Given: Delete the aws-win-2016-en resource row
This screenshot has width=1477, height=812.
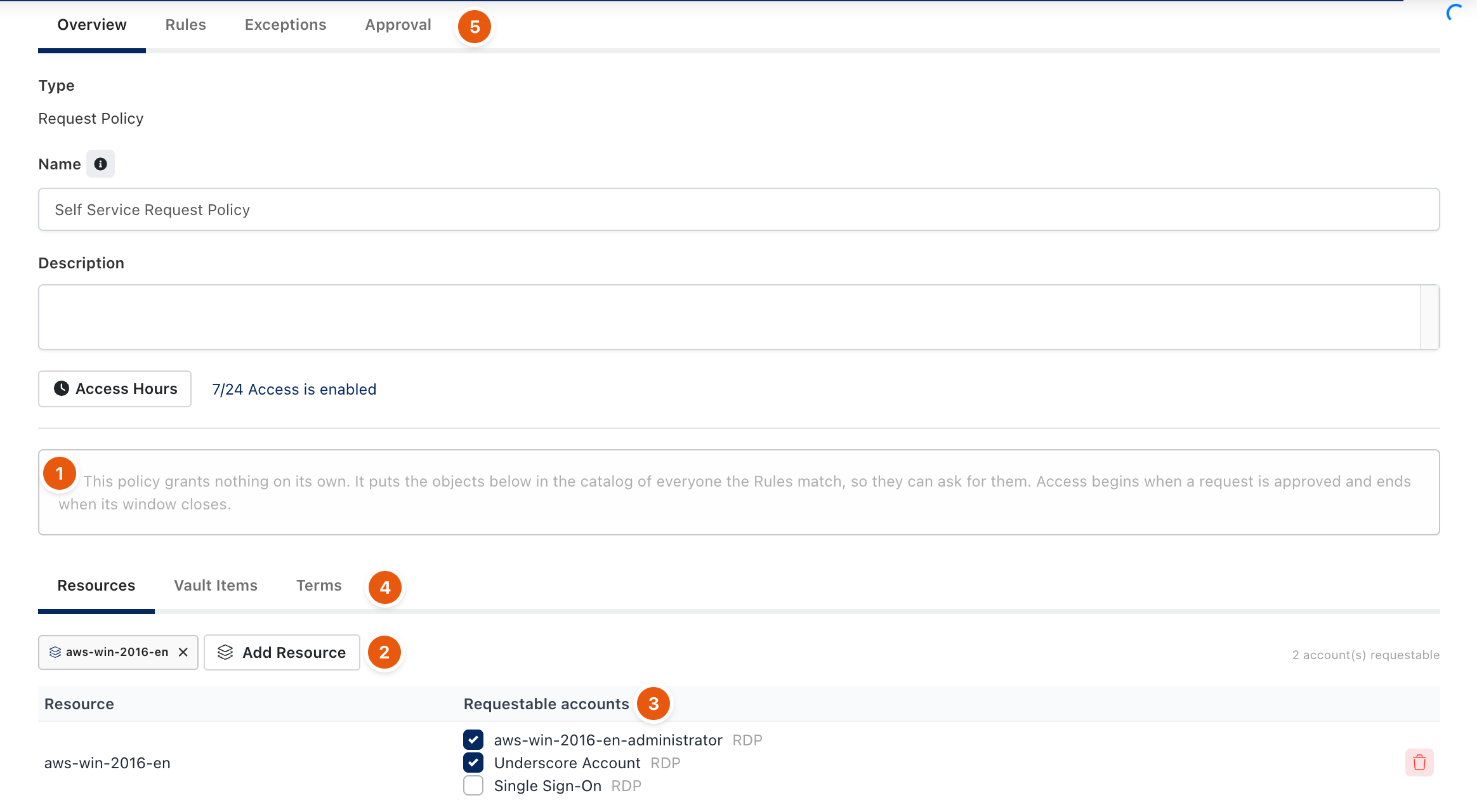Looking at the screenshot, I should point(1419,763).
